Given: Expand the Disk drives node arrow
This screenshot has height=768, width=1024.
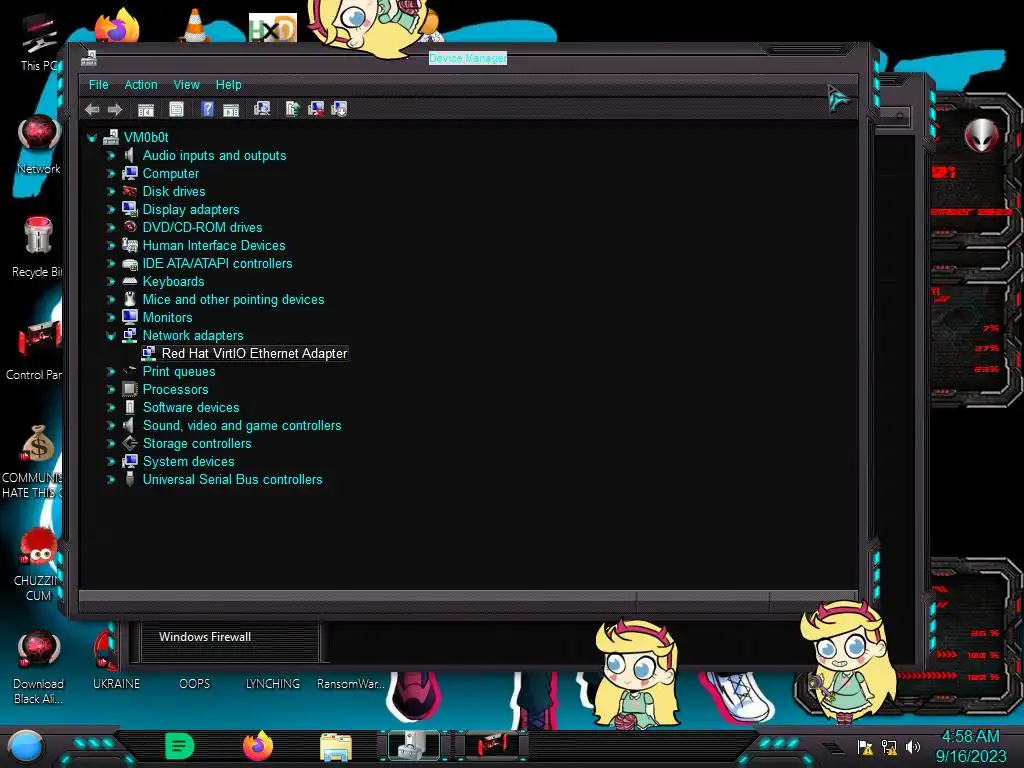Looking at the screenshot, I should (x=111, y=191).
